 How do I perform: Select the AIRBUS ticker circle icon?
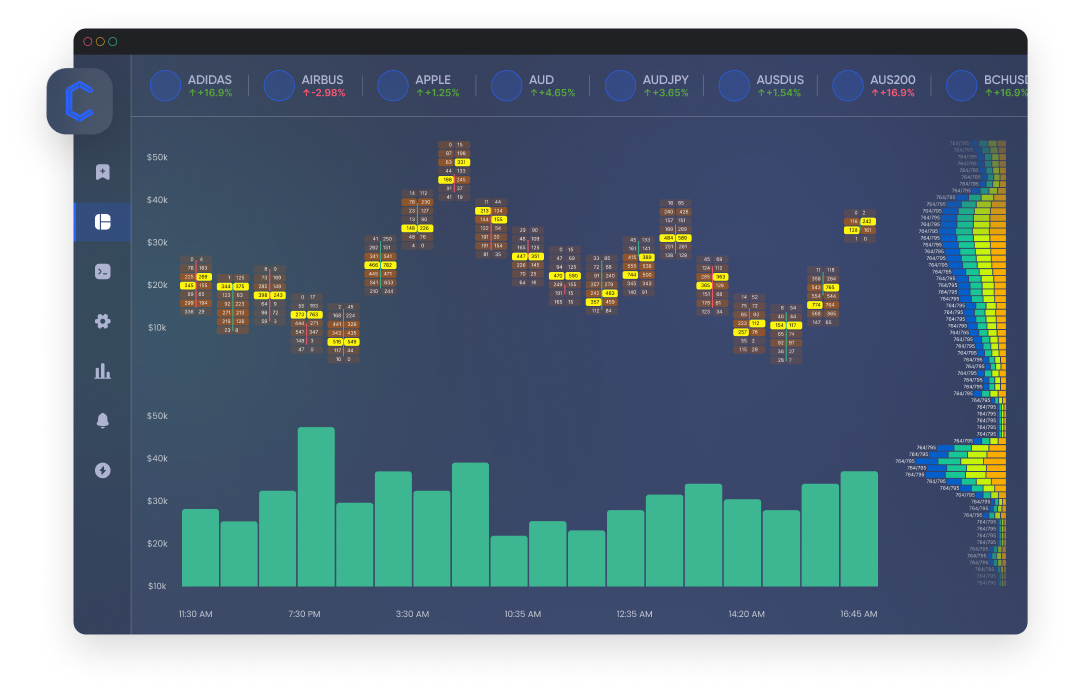(279, 86)
